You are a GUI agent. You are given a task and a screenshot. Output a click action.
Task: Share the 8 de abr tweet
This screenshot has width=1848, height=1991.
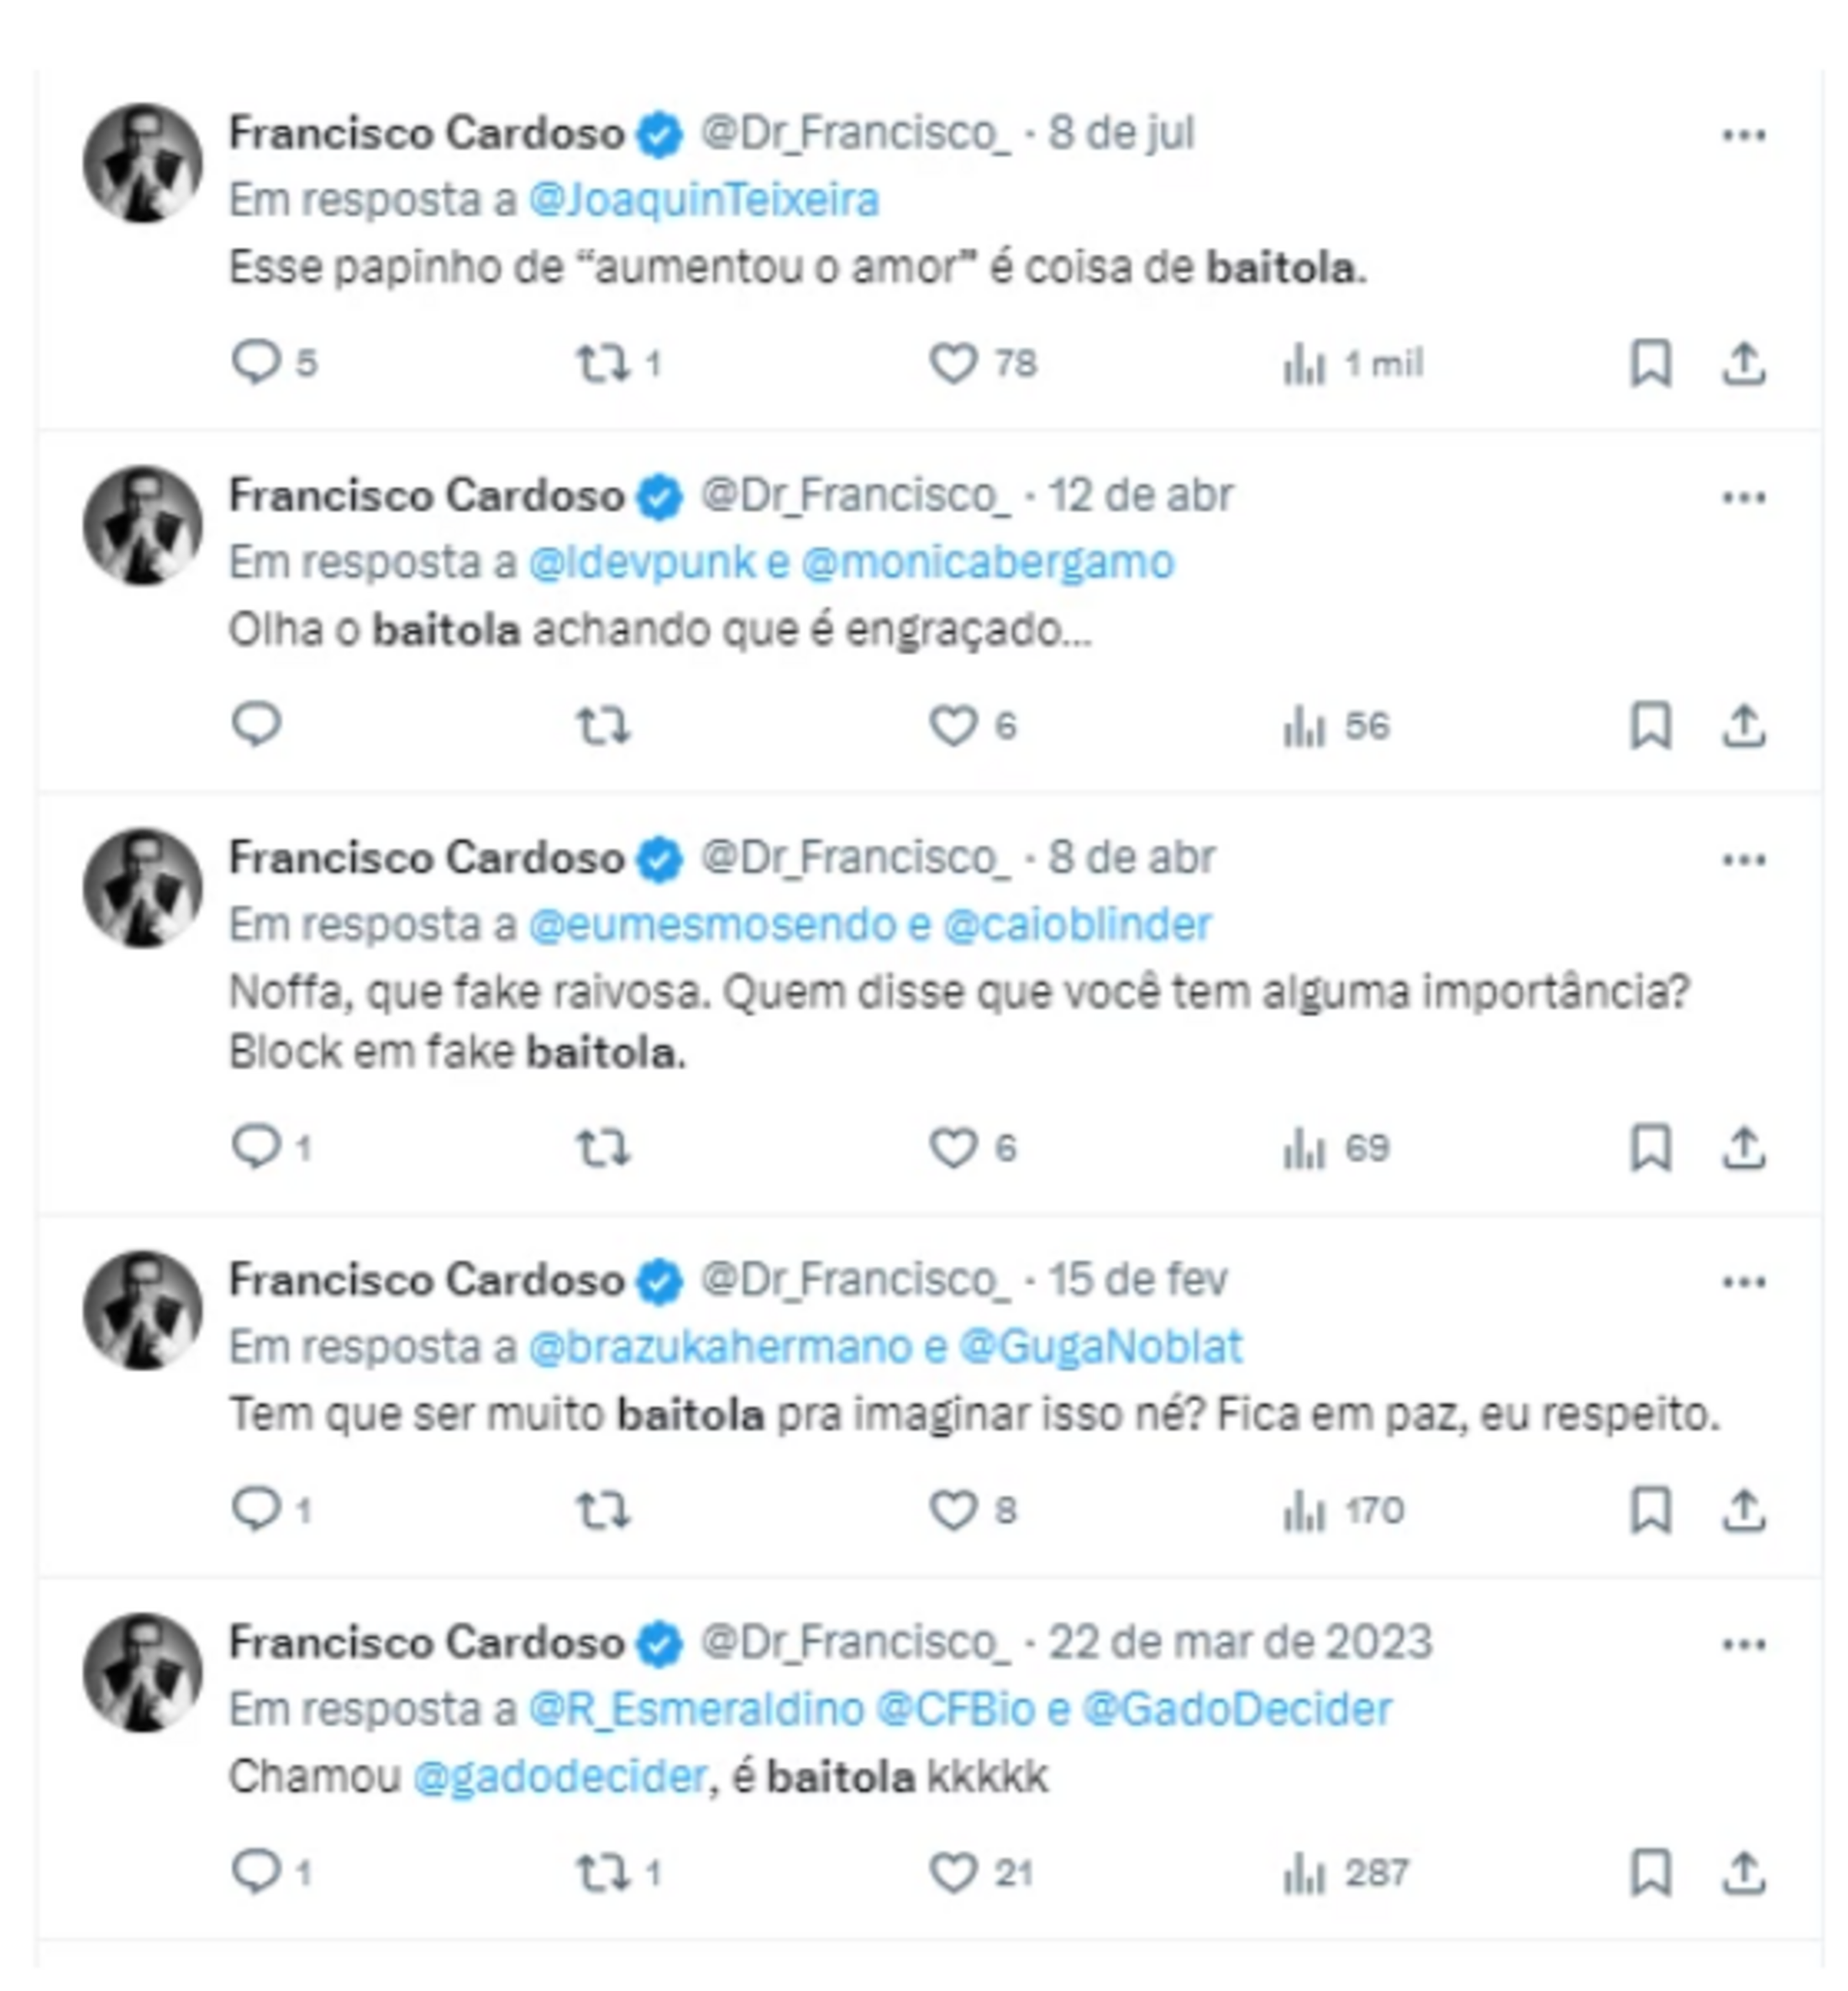1743,1147
